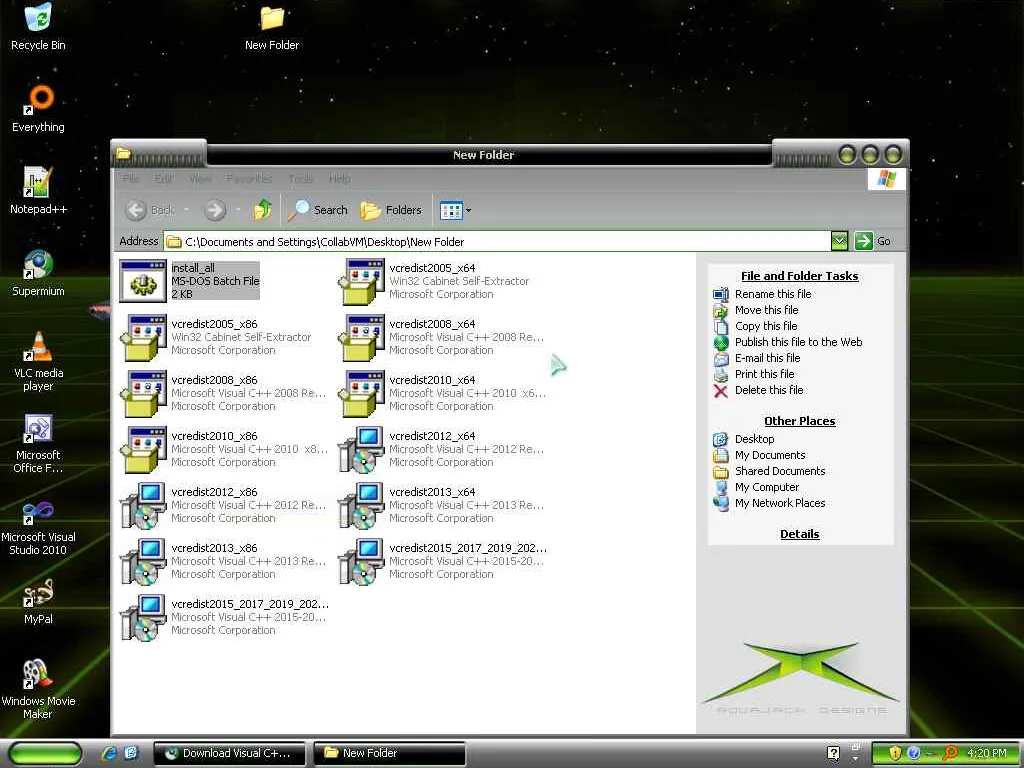The height and width of the screenshot is (768, 1024).
Task: Click the address bar path field
Action: coord(497,242)
